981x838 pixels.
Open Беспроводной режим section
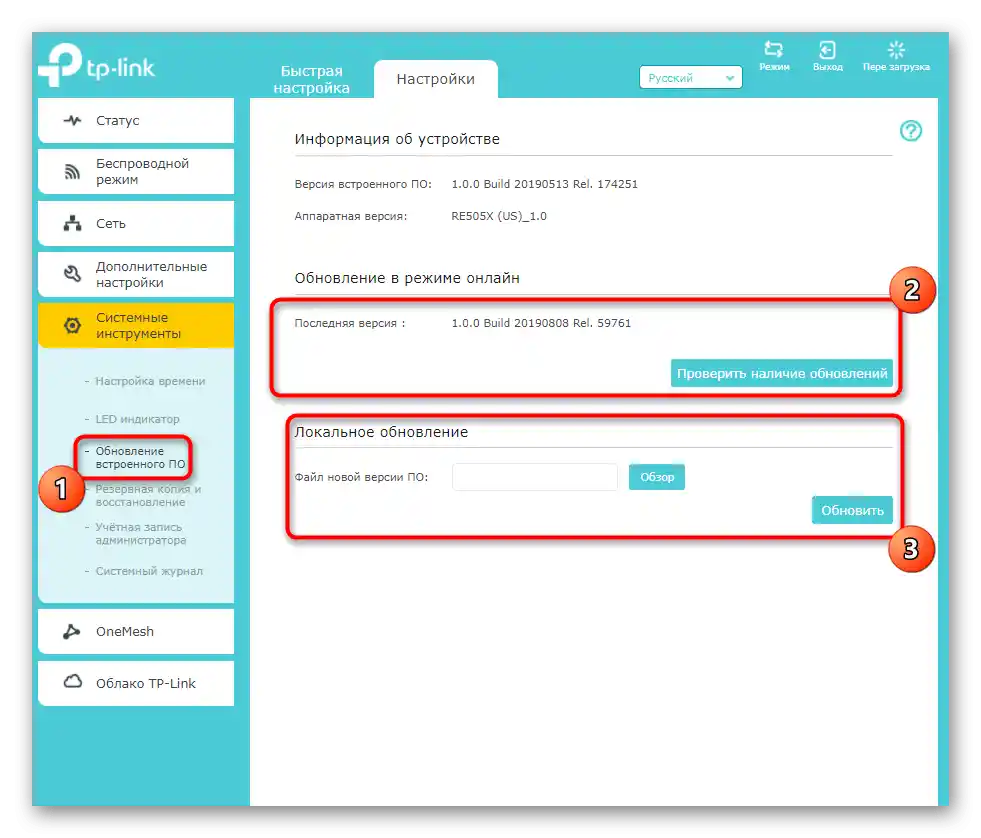pos(136,171)
